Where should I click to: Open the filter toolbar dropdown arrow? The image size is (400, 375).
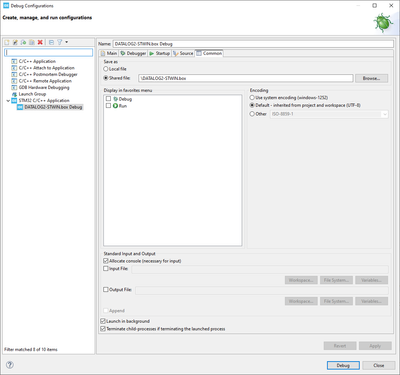click(x=67, y=42)
